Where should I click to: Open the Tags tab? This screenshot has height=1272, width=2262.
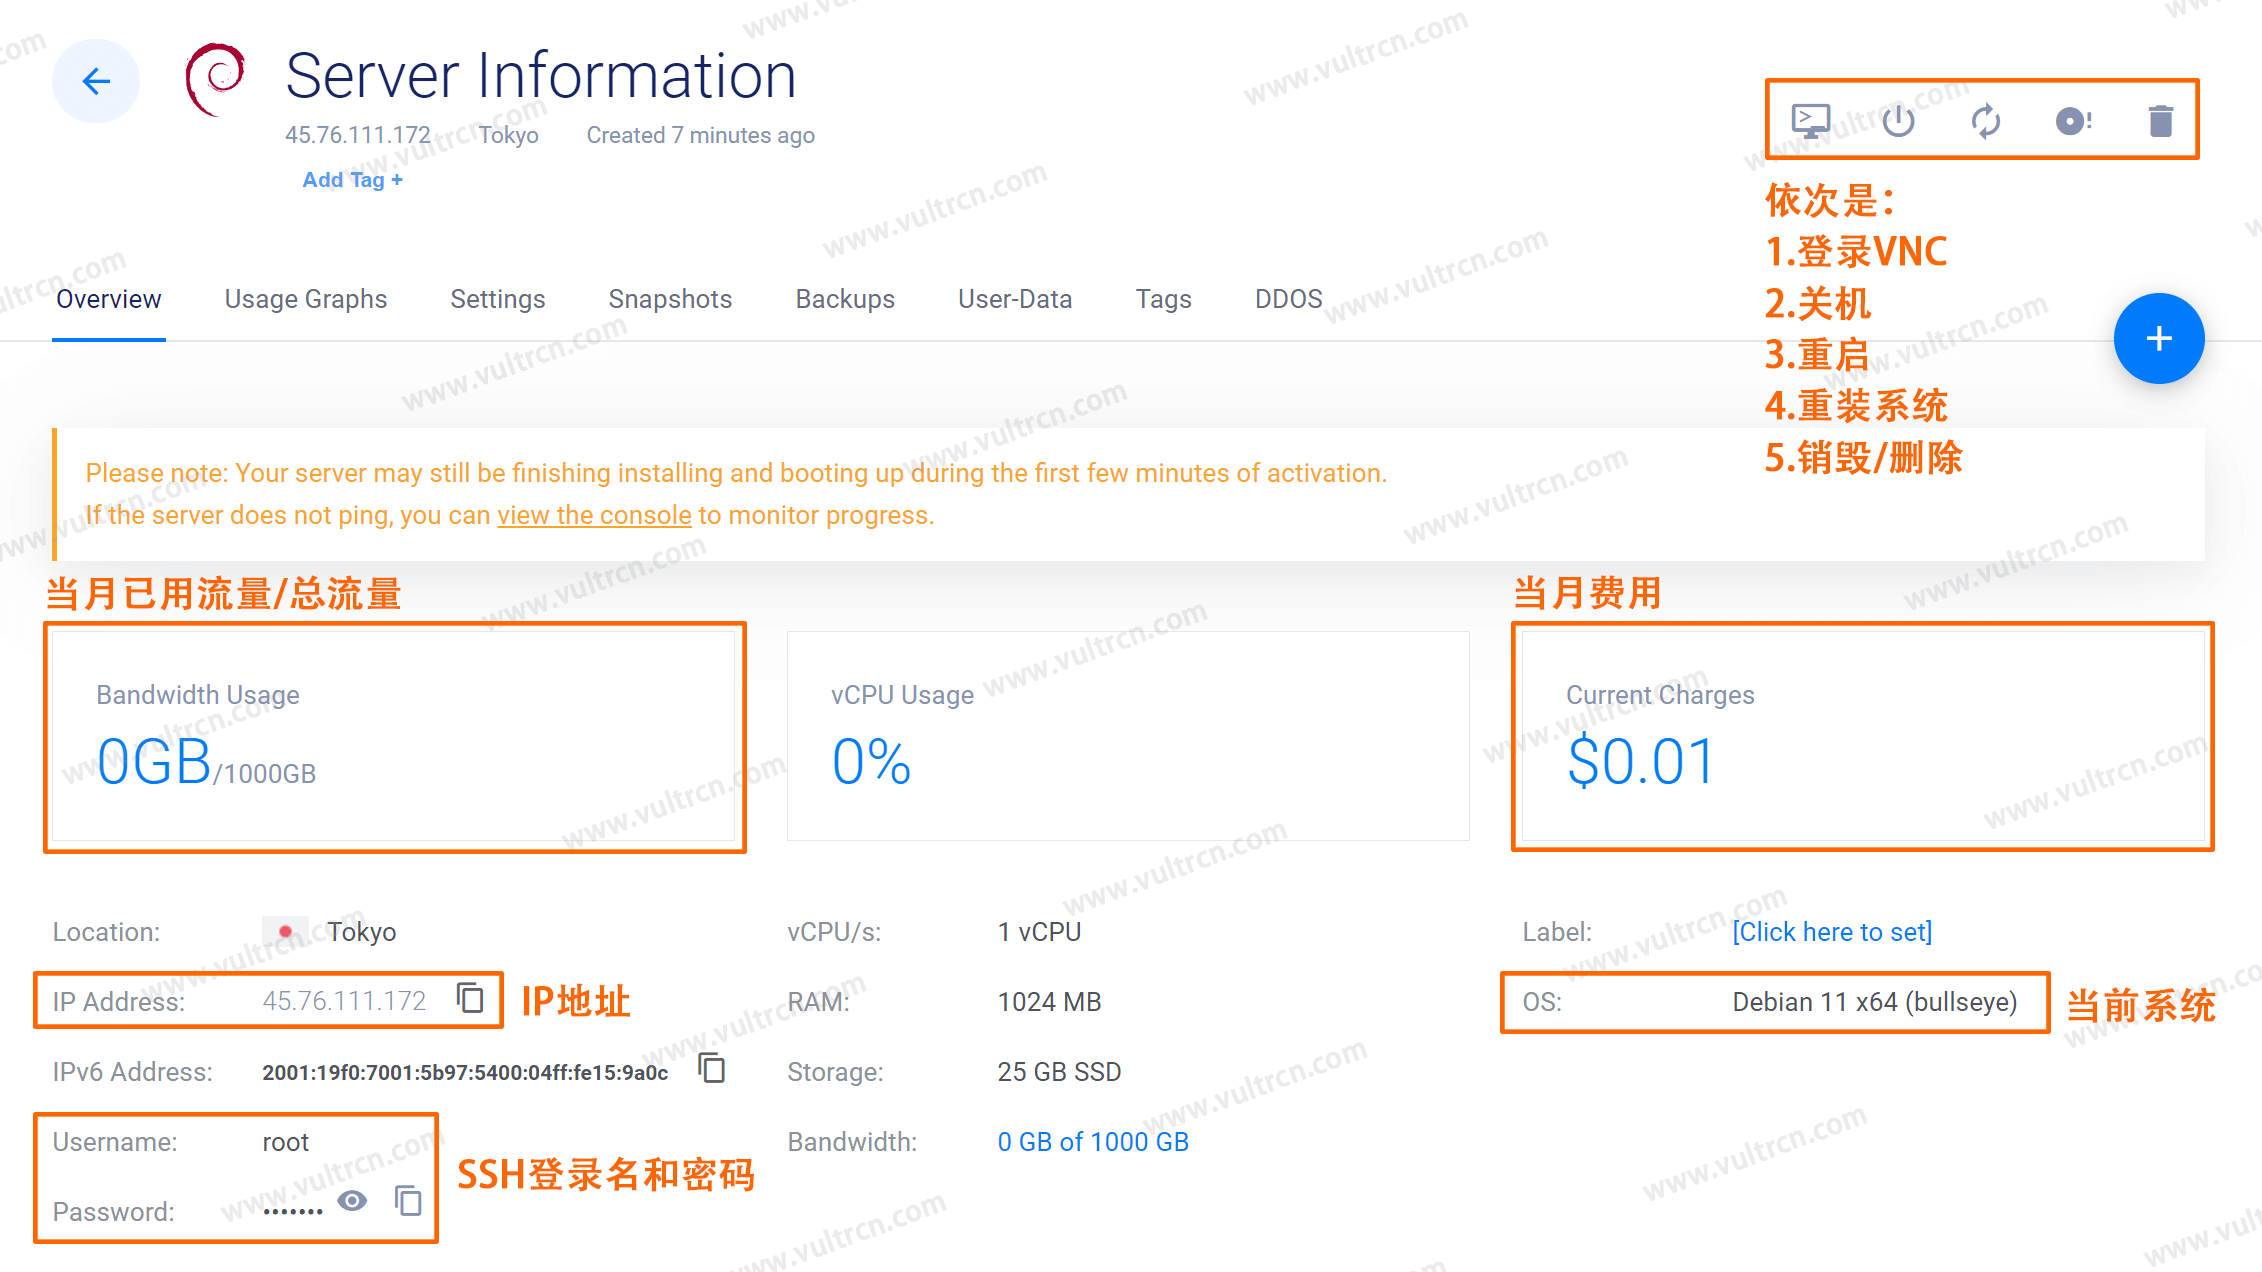(1163, 299)
